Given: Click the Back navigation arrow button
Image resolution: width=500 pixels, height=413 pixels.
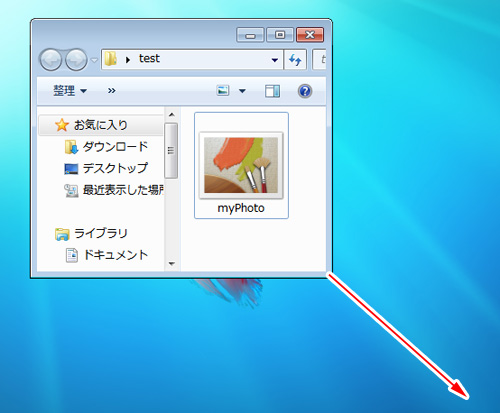Looking at the screenshot, I should [x=50, y=60].
